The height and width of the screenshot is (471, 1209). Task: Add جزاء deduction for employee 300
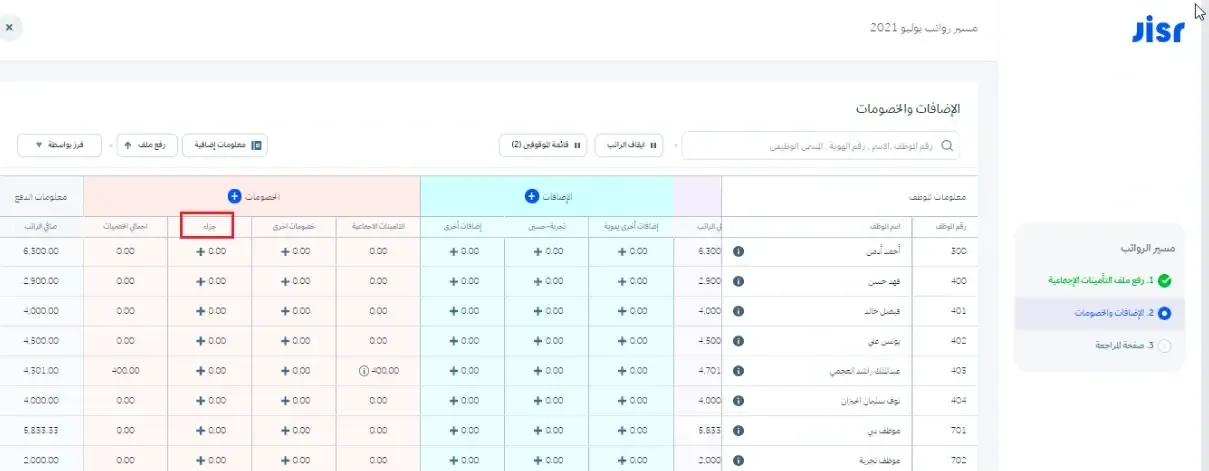[x=201, y=252]
